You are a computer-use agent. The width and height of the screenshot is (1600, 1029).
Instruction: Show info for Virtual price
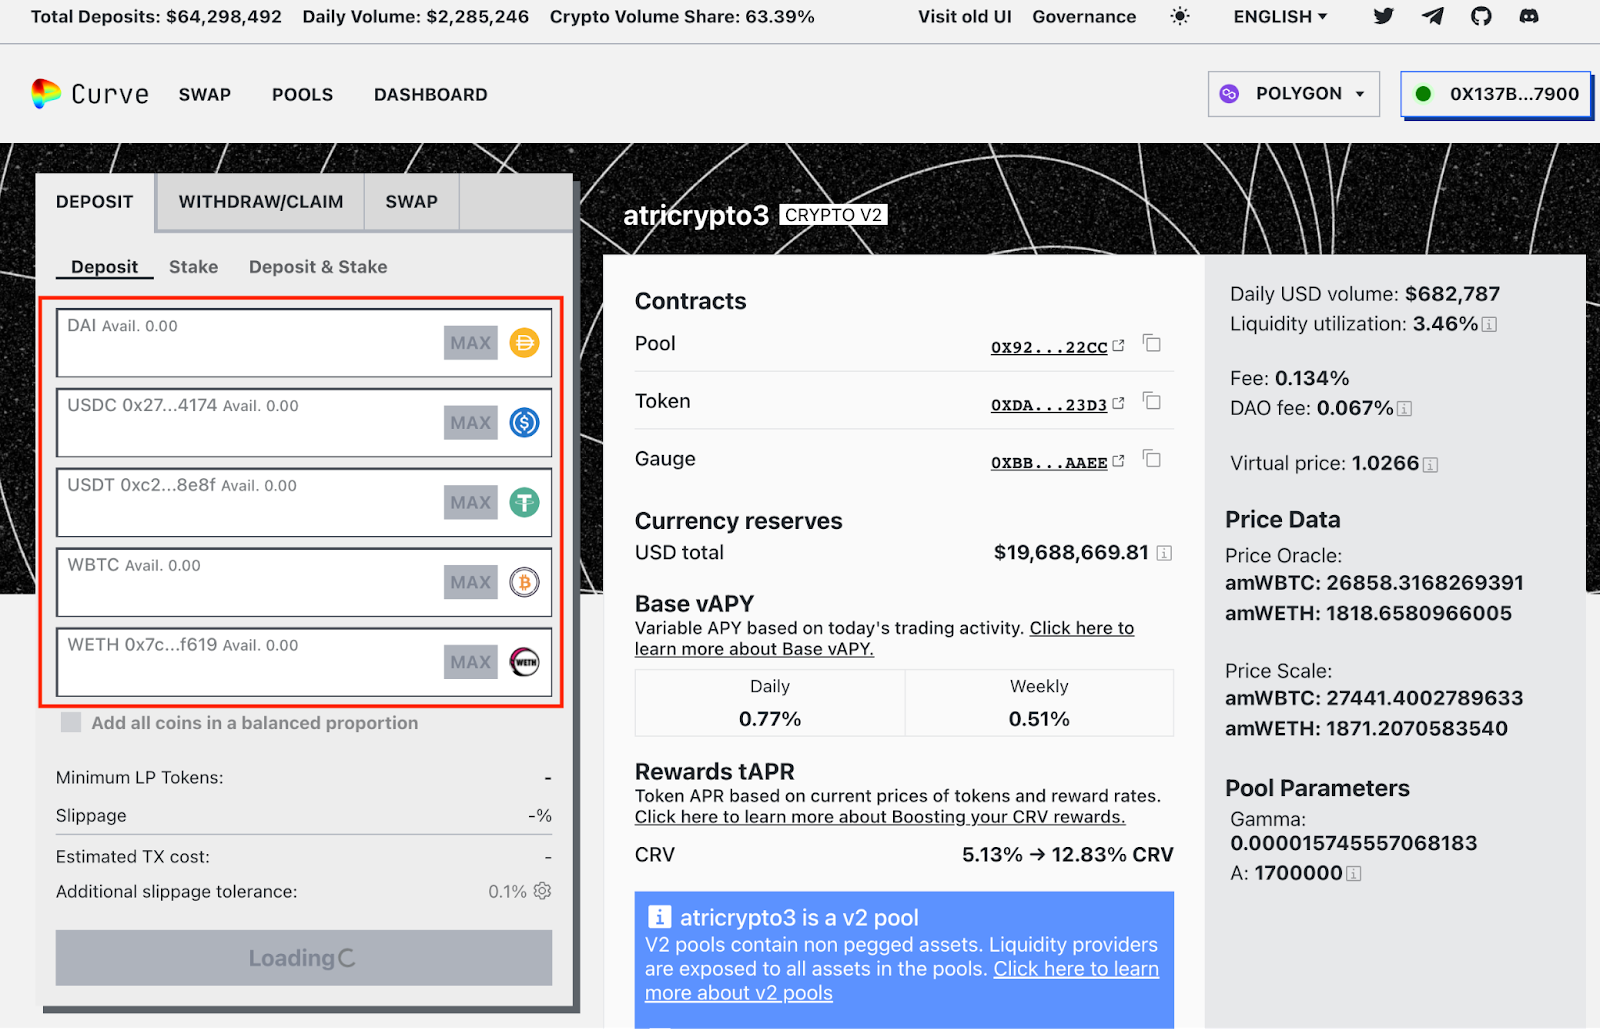pos(1430,465)
